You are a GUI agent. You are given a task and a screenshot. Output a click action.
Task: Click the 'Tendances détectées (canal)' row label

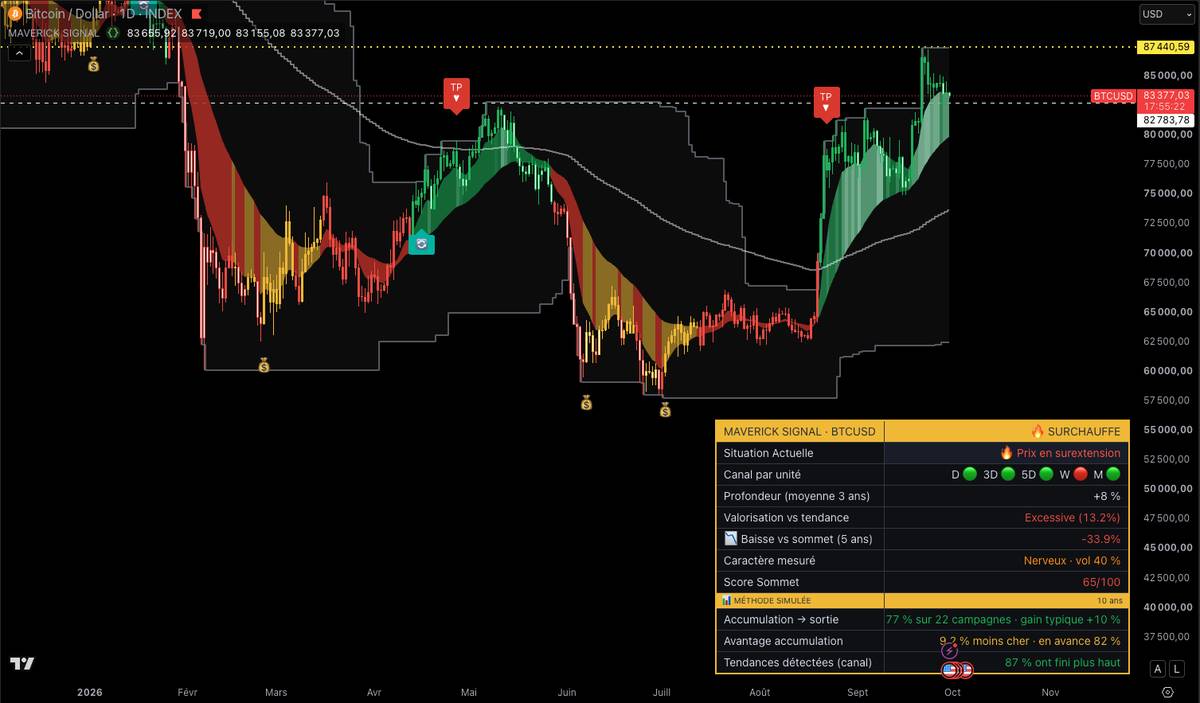click(797, 662)
